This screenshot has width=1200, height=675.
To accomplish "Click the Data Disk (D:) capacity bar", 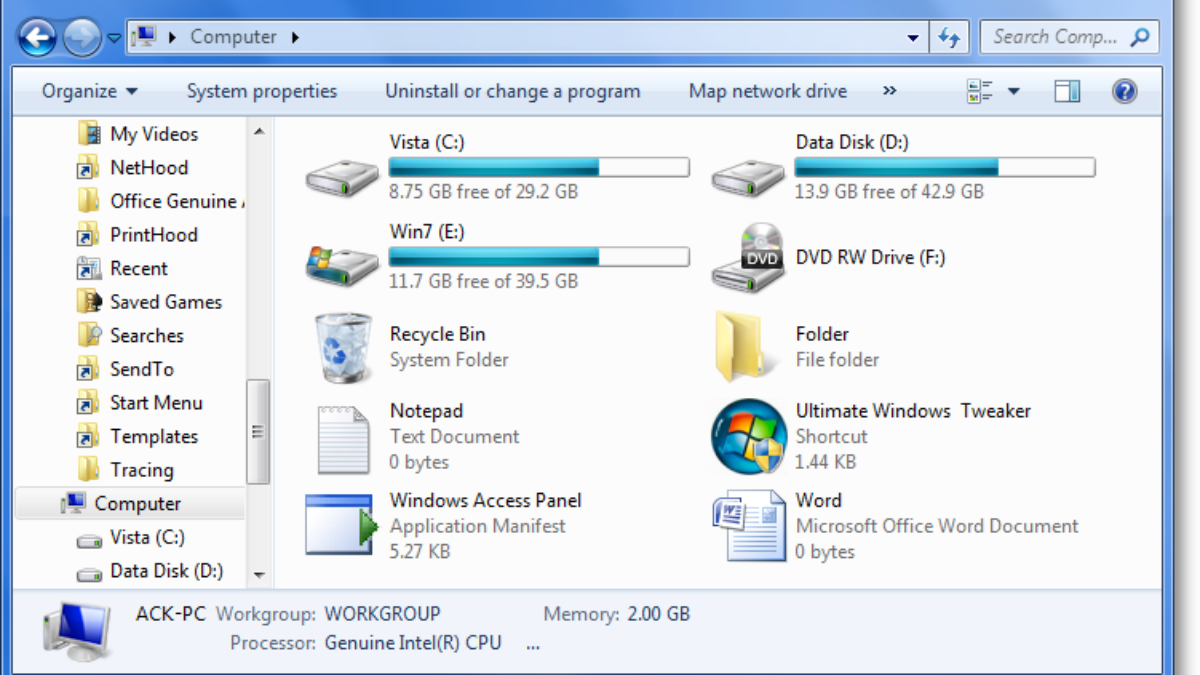I will [x=945, y=167].
